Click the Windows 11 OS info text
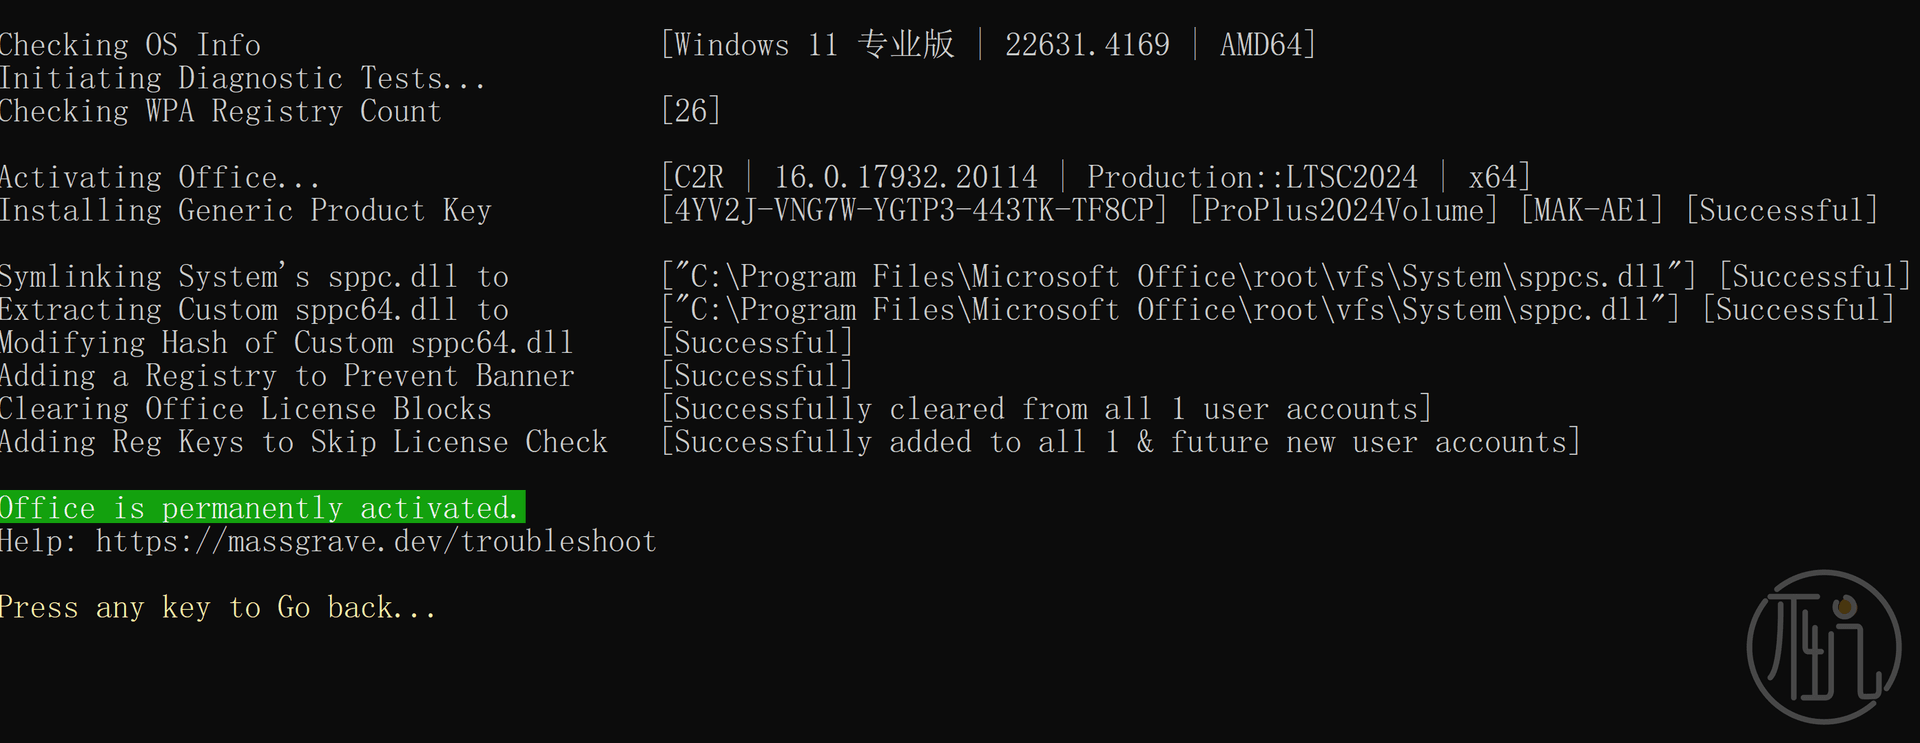The width and height of the screenshot is (1920, 743). point(812,45)
